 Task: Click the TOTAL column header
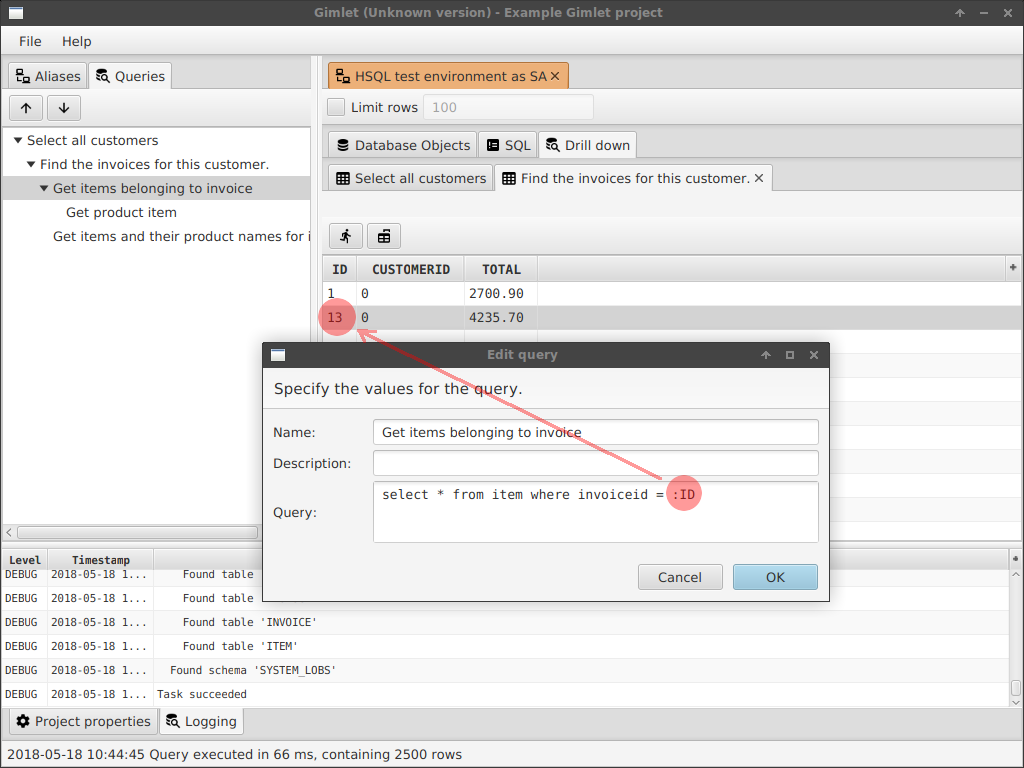point(501,269)
